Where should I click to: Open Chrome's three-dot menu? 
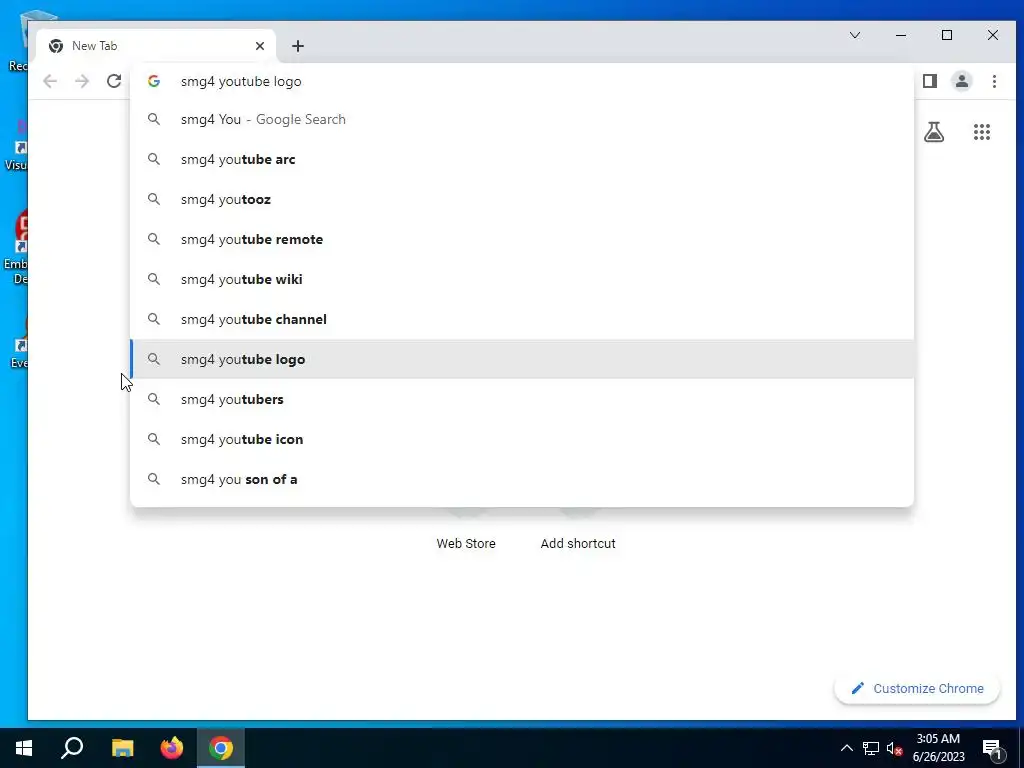point(994,81)
